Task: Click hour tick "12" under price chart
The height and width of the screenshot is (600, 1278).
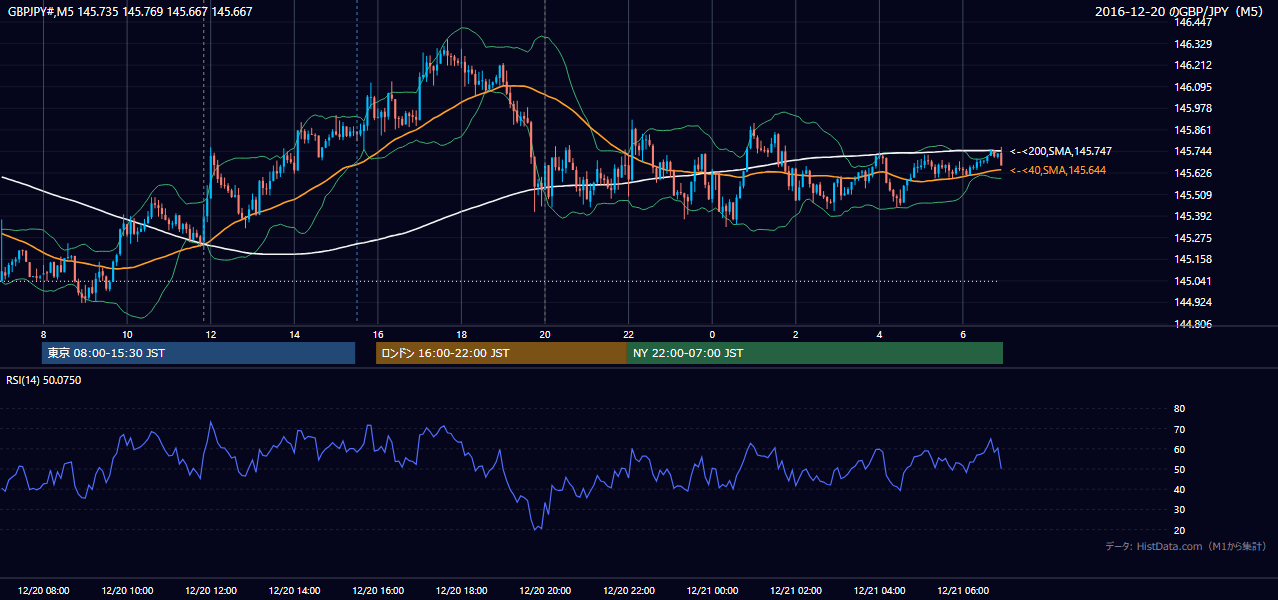Action: pyautogui.click(x=211, y=334)
